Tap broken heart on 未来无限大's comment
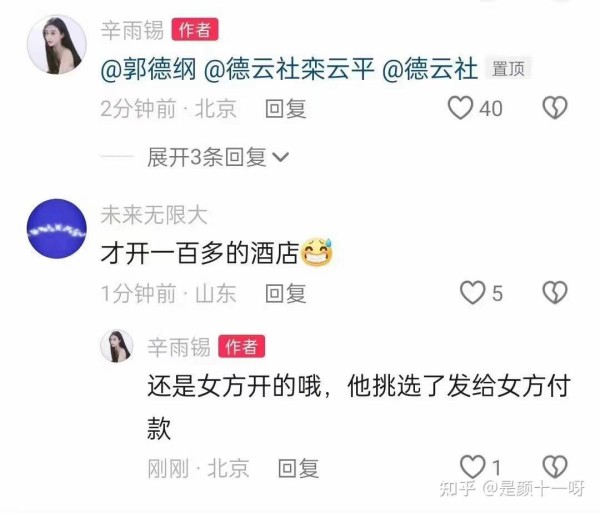 (x=555, y=293)
